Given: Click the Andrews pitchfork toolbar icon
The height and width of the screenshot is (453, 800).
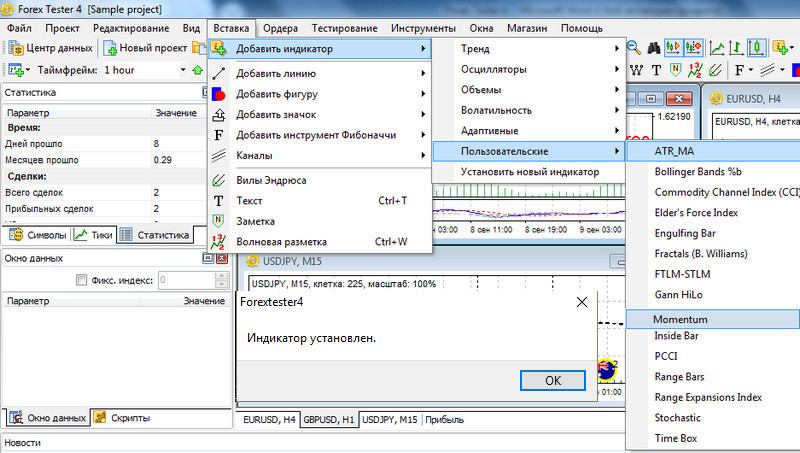Looking at the screenshot, I should point(715,70).
